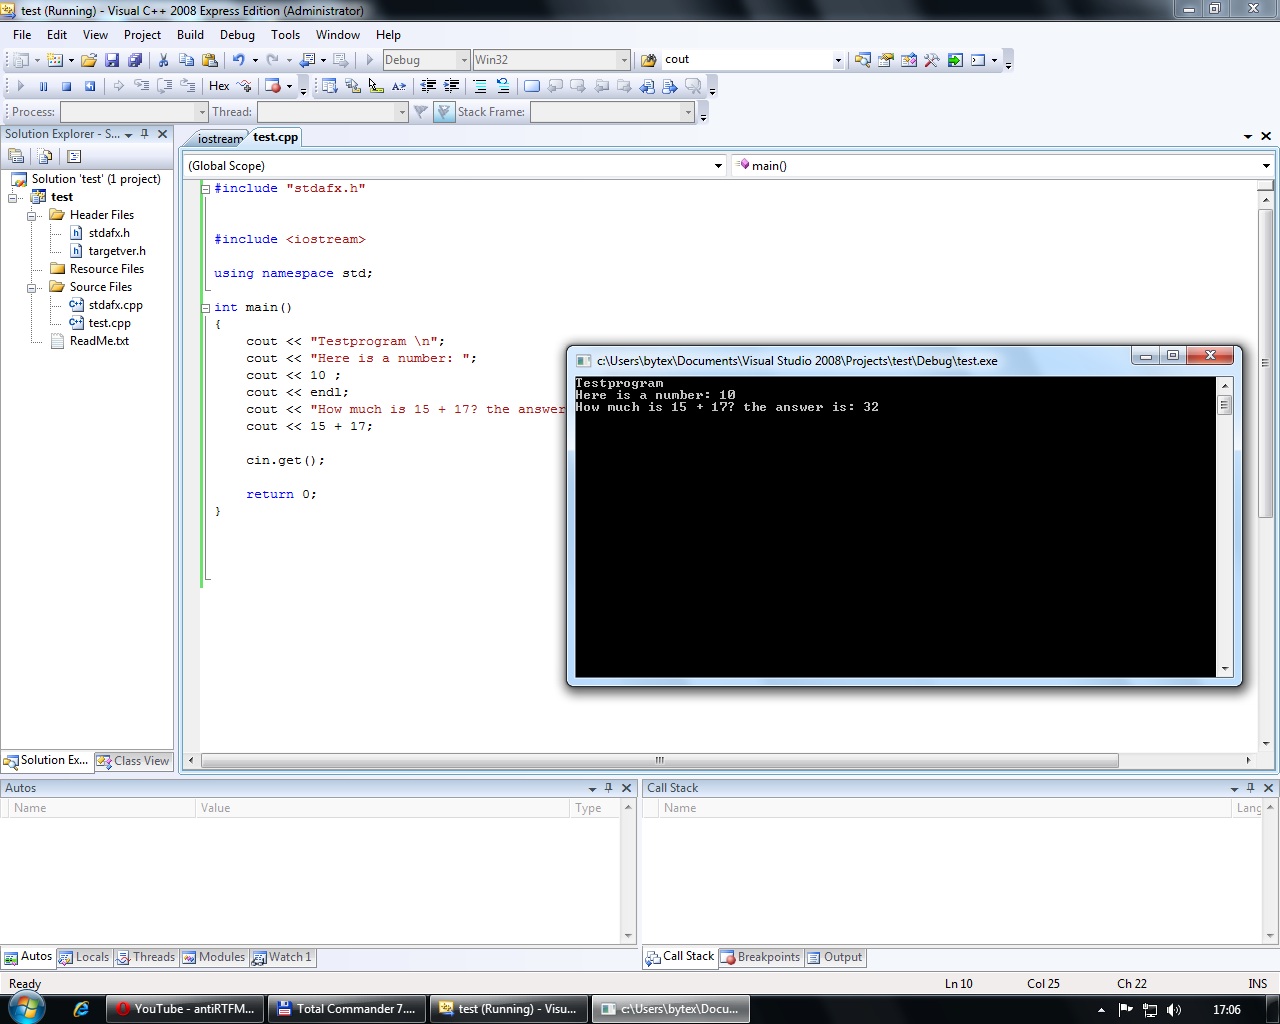Cut selection with the scissors icon
The height and width of the screenshot is (1024, 1280).
(x=164, y=60)
